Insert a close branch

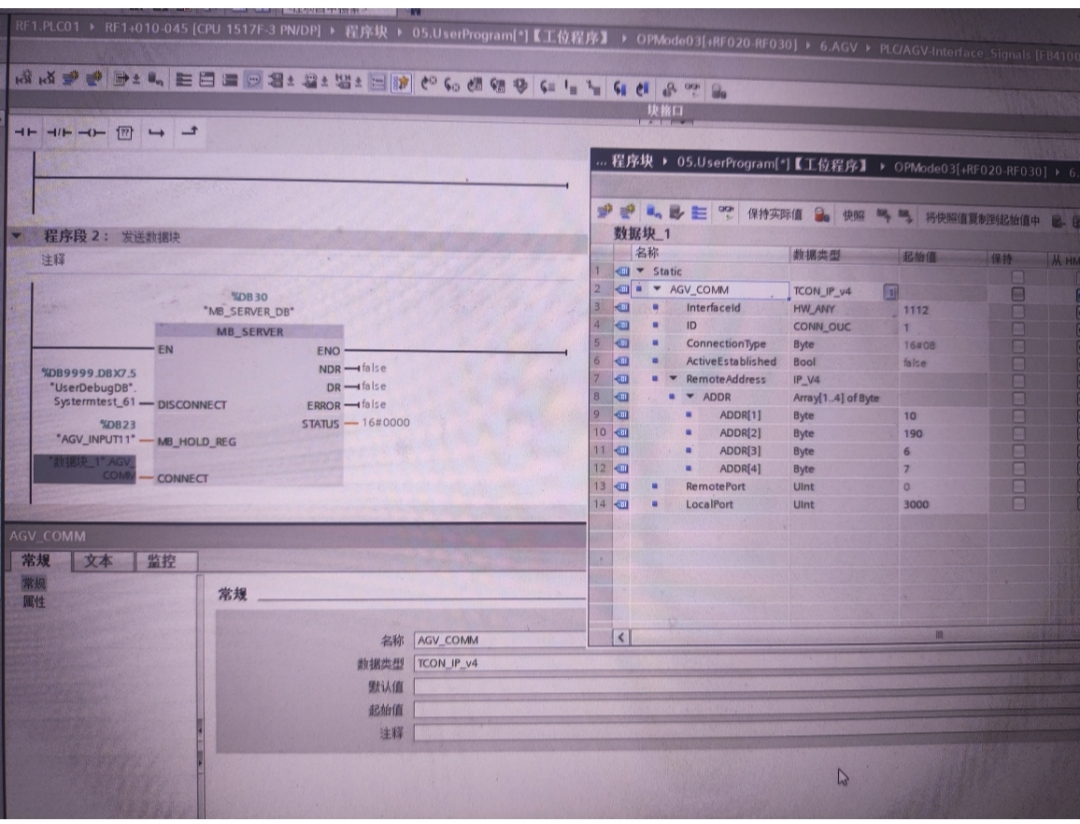coord(189,131)
